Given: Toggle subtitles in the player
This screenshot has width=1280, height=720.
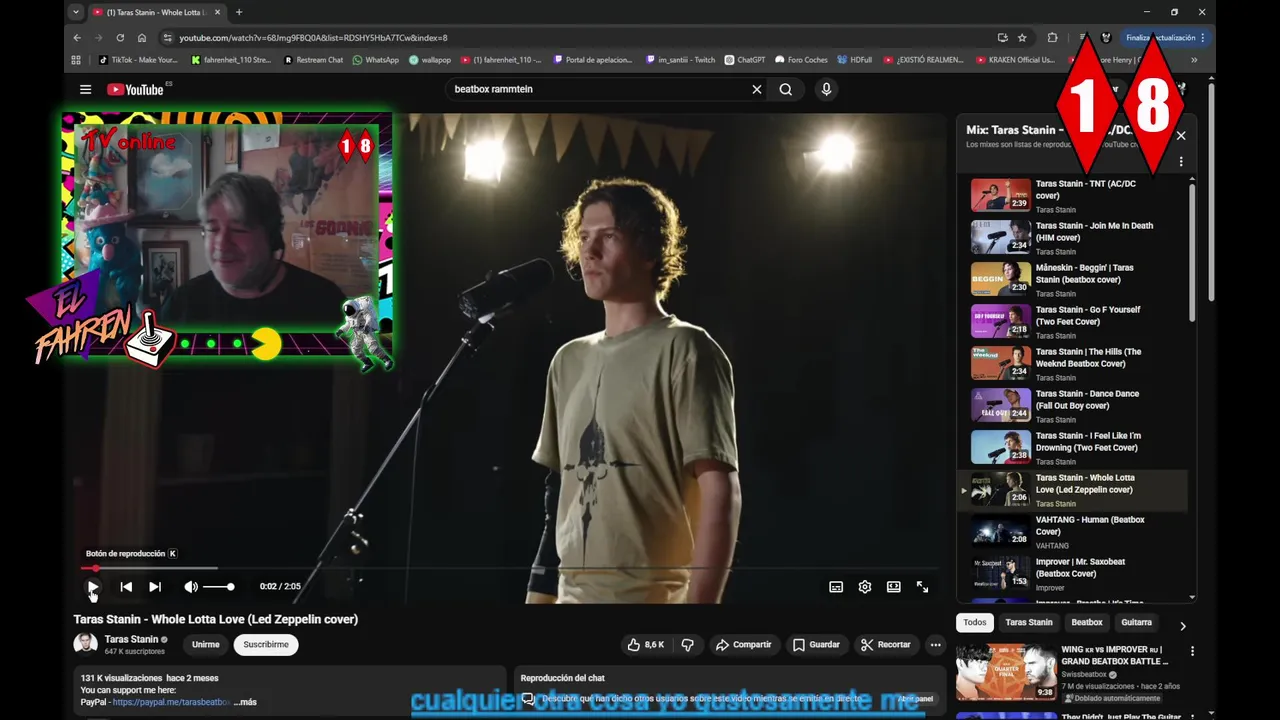Looking at the screenshot, I should (x=836, y=587).
